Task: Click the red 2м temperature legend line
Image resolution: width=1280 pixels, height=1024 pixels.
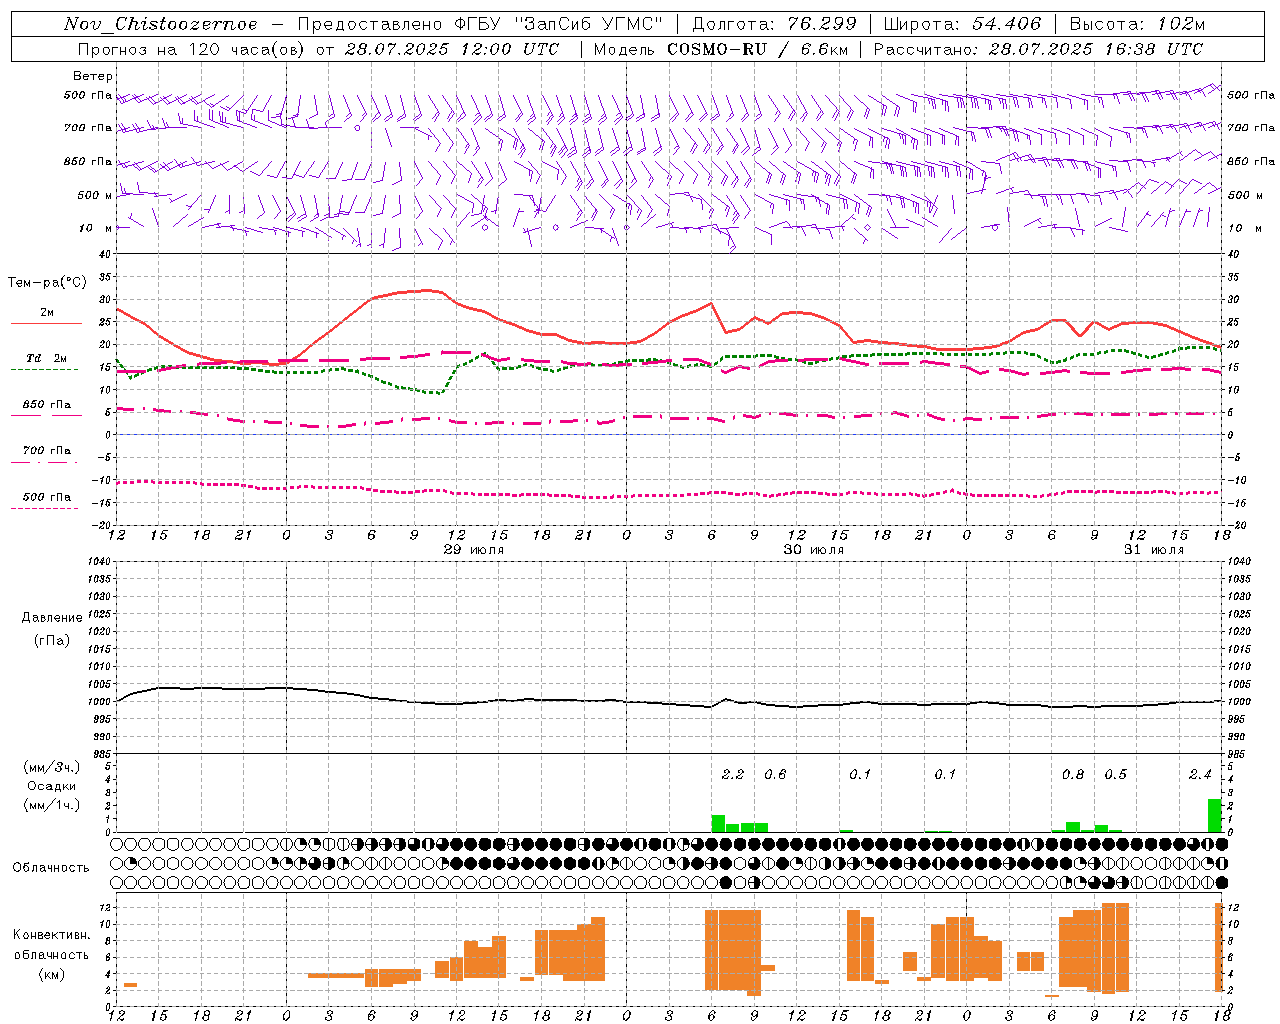Action: [x=46, y=324]
